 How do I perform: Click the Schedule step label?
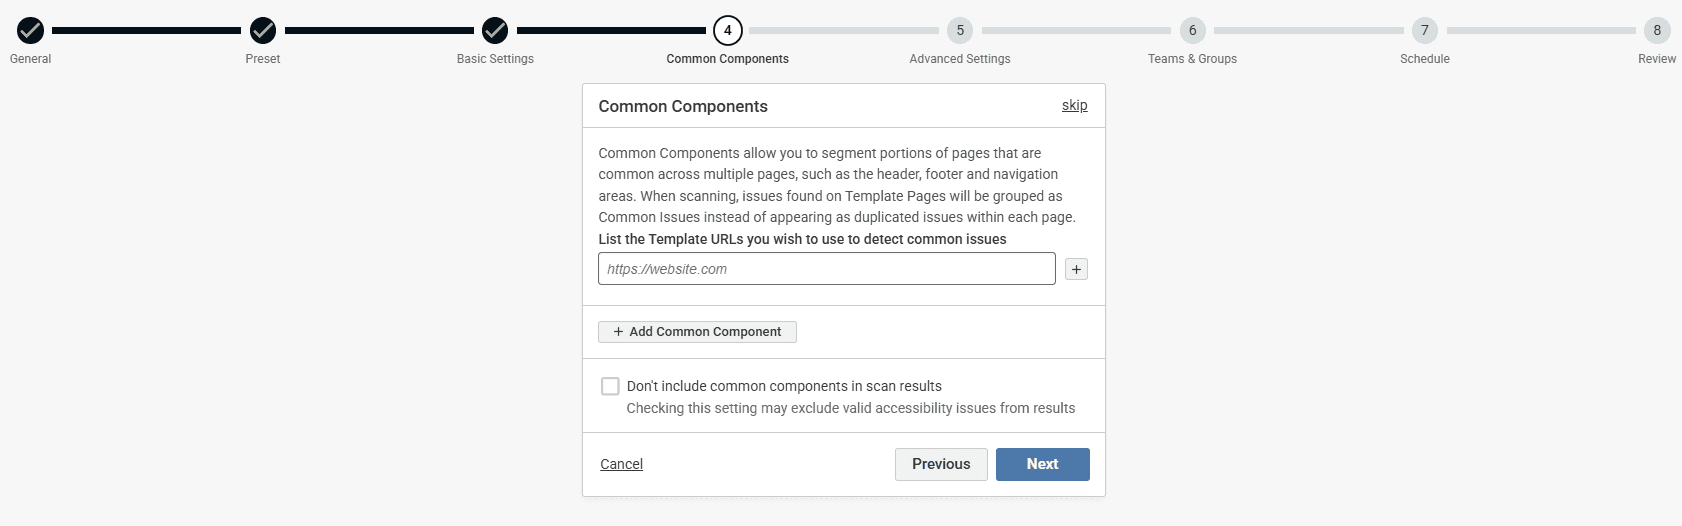(1425, 59)
